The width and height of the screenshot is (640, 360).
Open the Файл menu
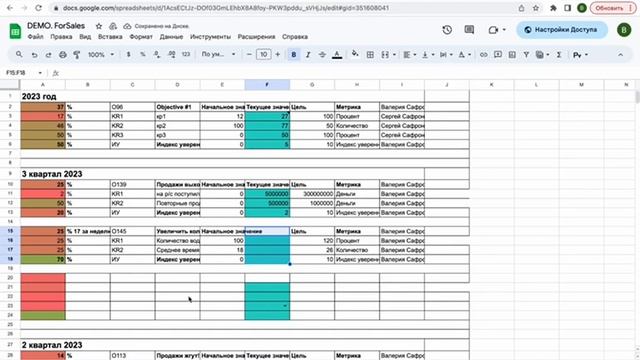point(36,37)
